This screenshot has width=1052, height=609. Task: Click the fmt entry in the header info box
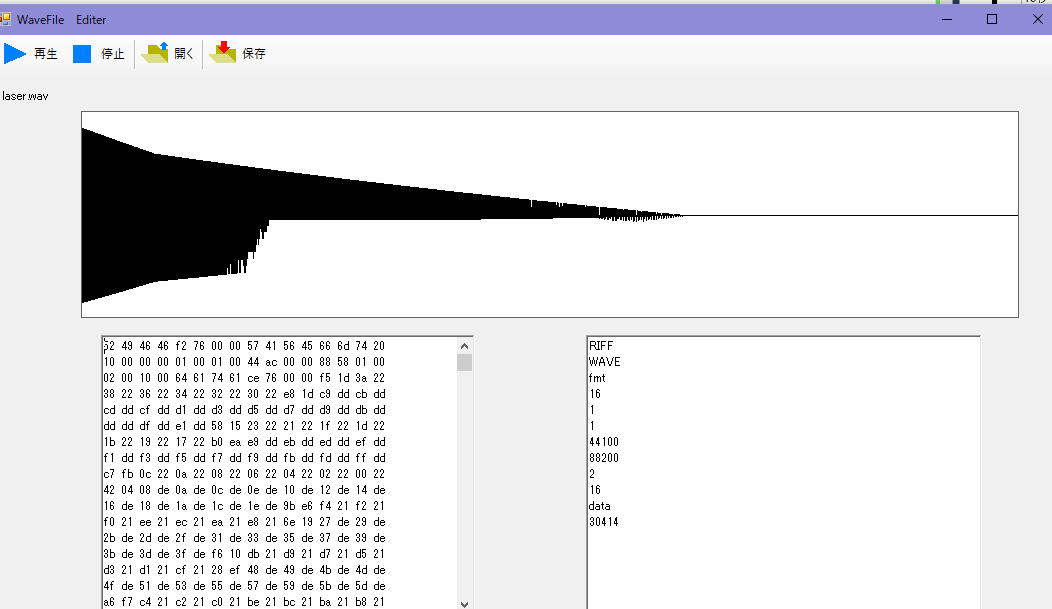[x=597, y=378]
